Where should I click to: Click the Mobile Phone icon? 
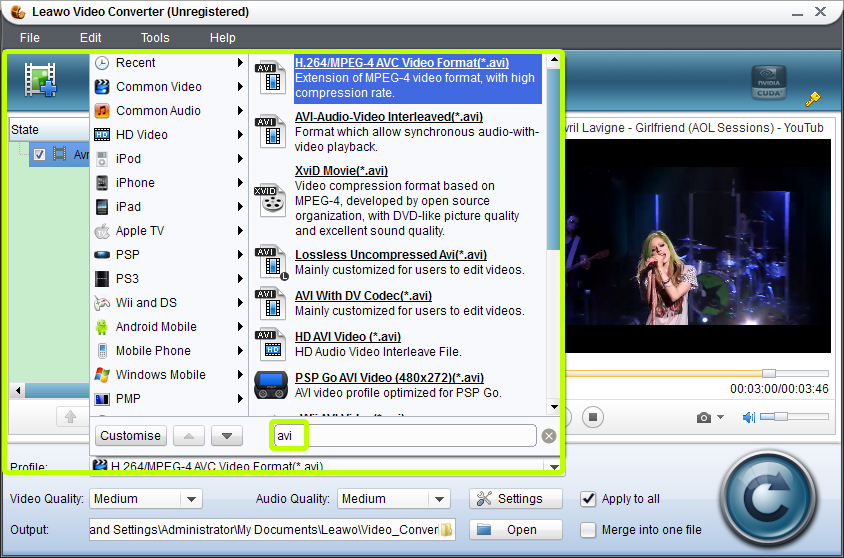click(x=102, y=351)
